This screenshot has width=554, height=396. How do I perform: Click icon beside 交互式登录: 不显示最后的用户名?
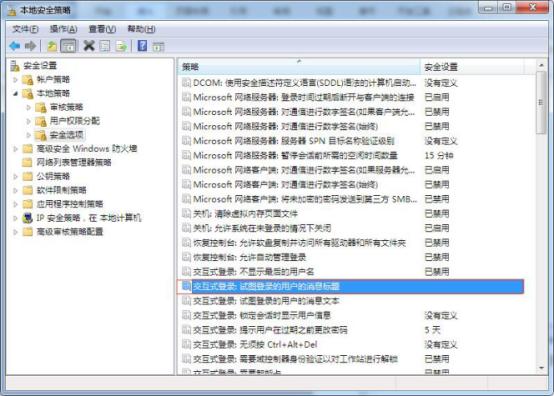click(186, 271)
